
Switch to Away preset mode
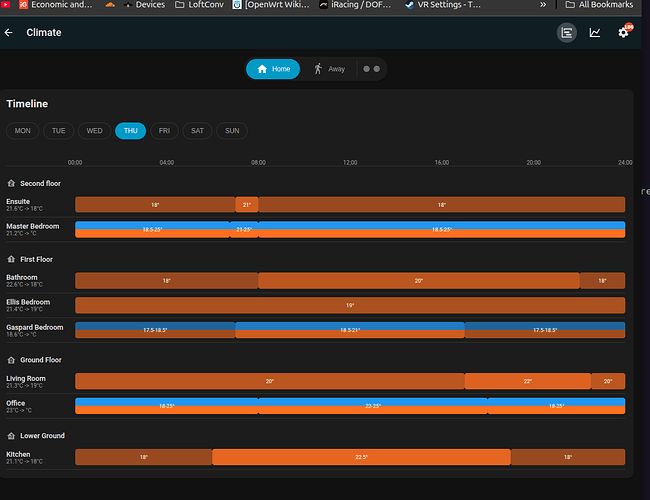click(x=329, y=69)
